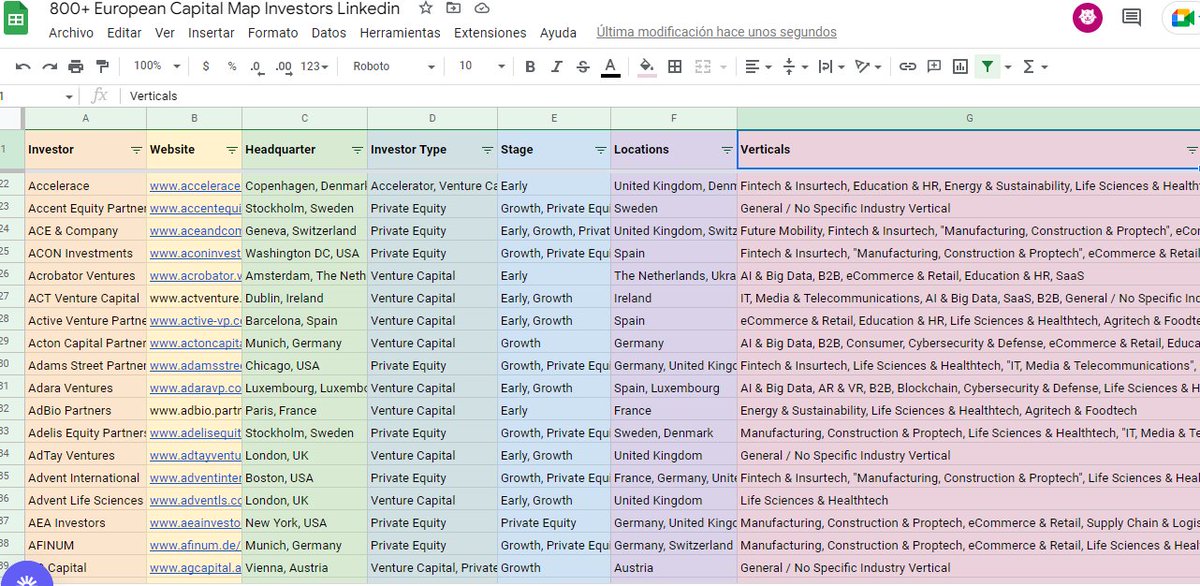Increase decimal places icon
Screen dimensions: 1200x586
click(x=284, y=67)
